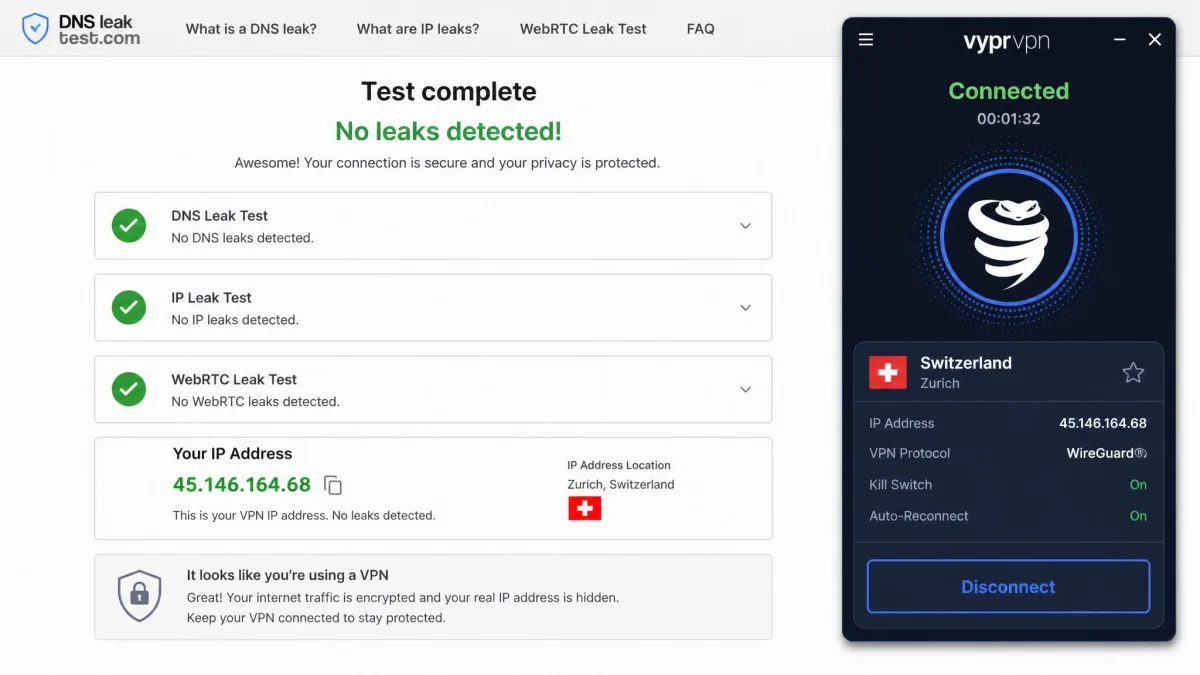Click 'This is your VPN IP address' note
The height and width of the screenshot is (675, 1200).
pos(304,516)
